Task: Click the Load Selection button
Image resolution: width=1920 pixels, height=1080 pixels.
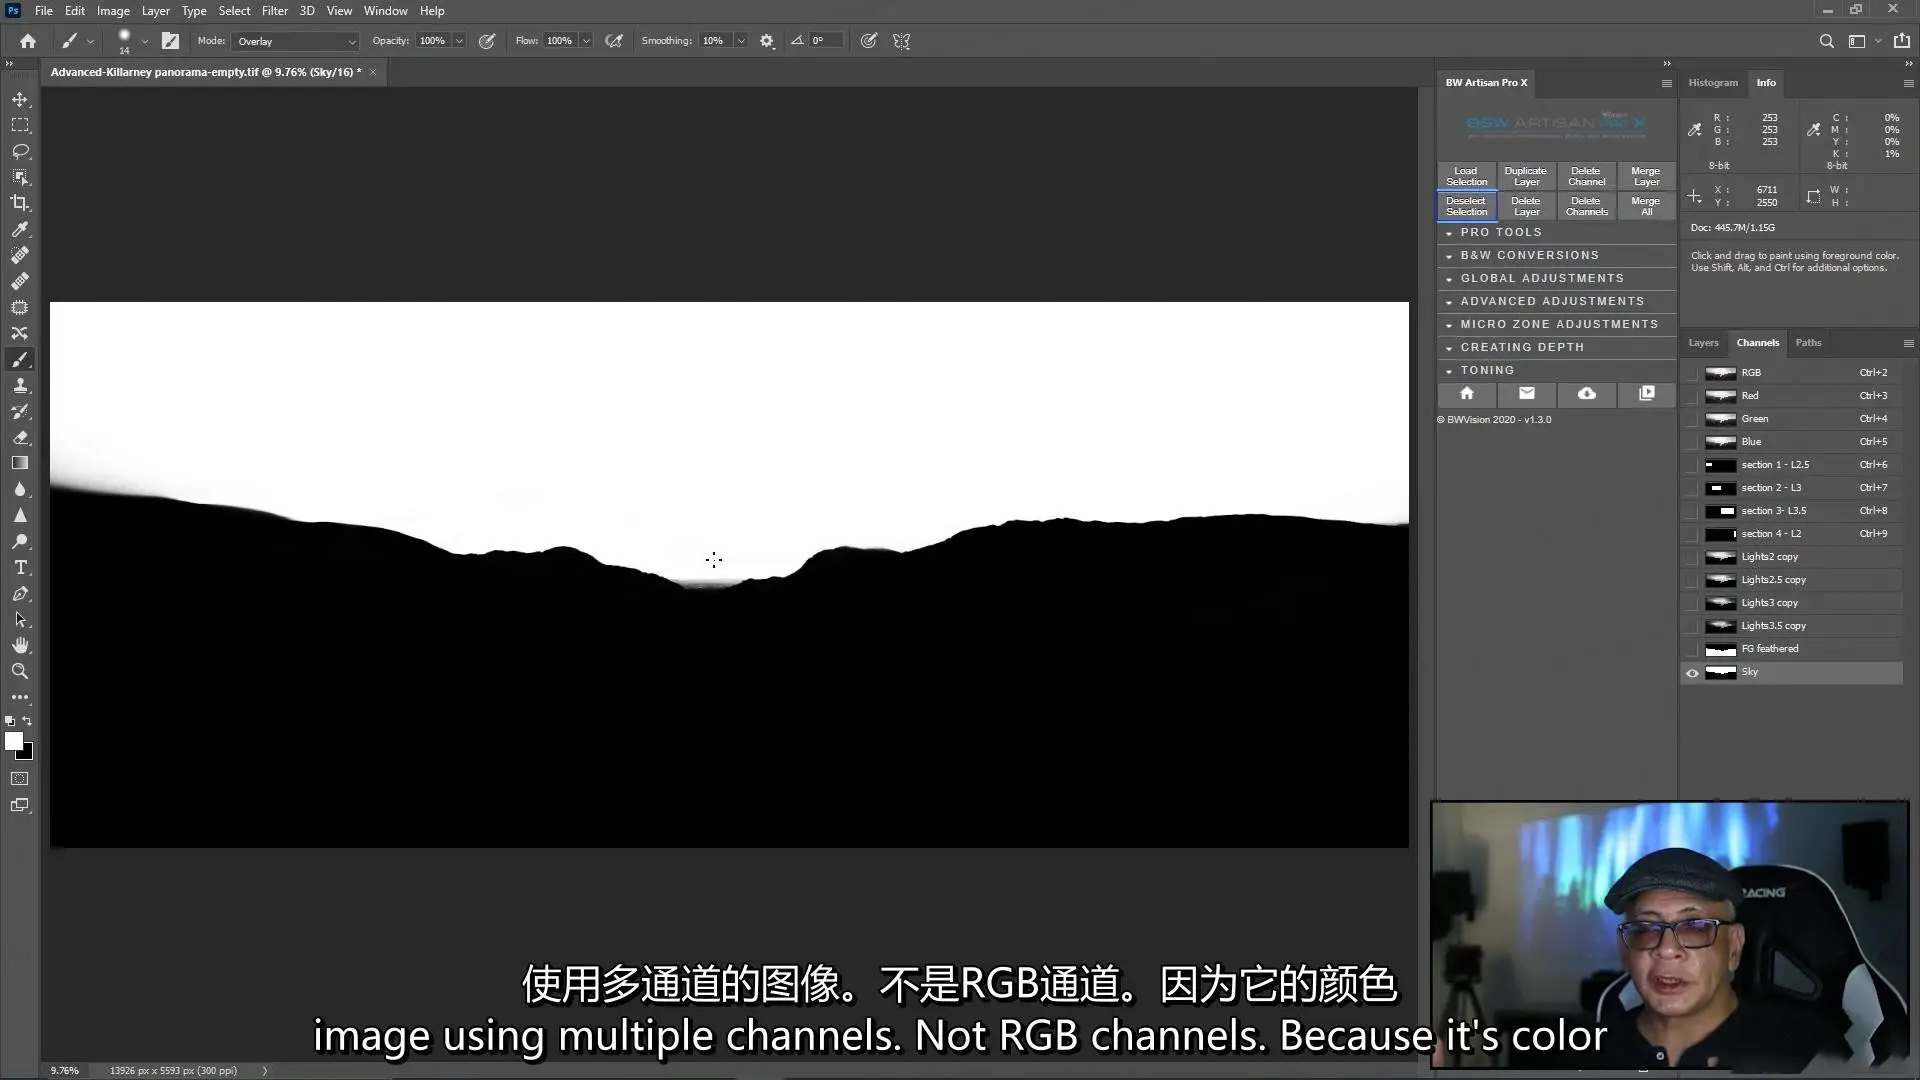Action: click(x=1467, y=176)
